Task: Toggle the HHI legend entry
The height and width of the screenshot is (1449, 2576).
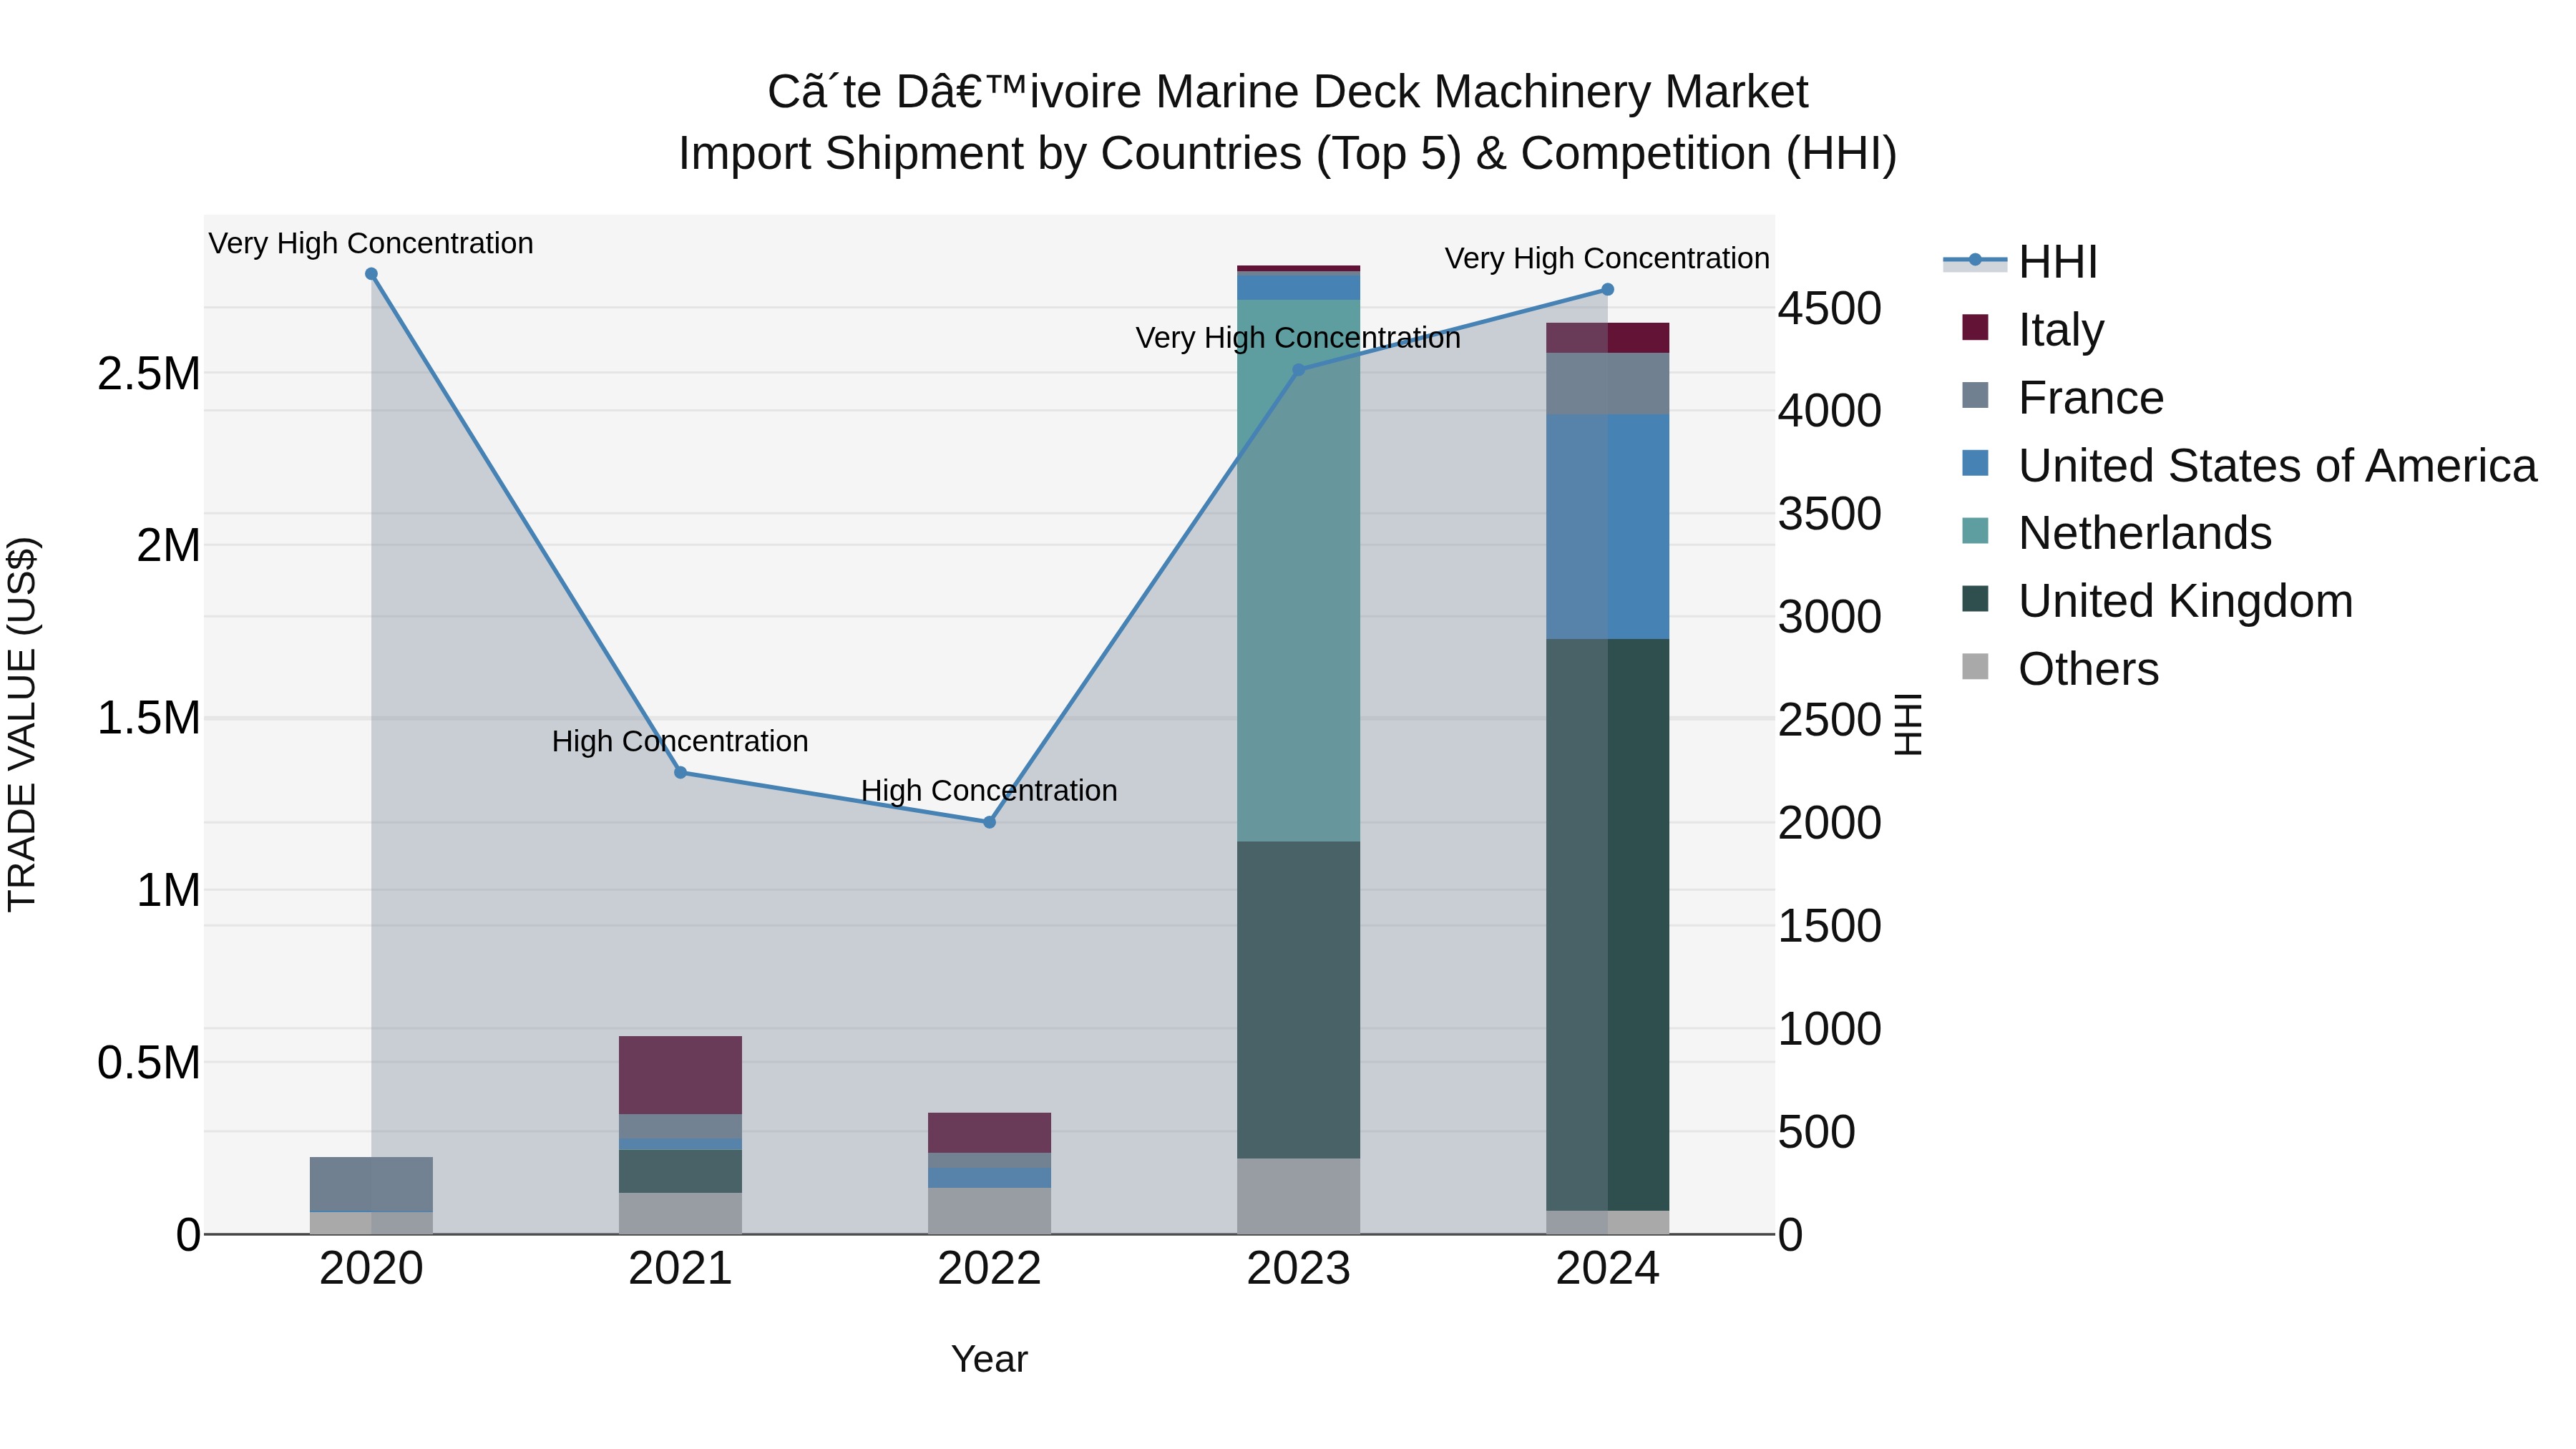Action: pyautogui.click(x=2020, y=262)
